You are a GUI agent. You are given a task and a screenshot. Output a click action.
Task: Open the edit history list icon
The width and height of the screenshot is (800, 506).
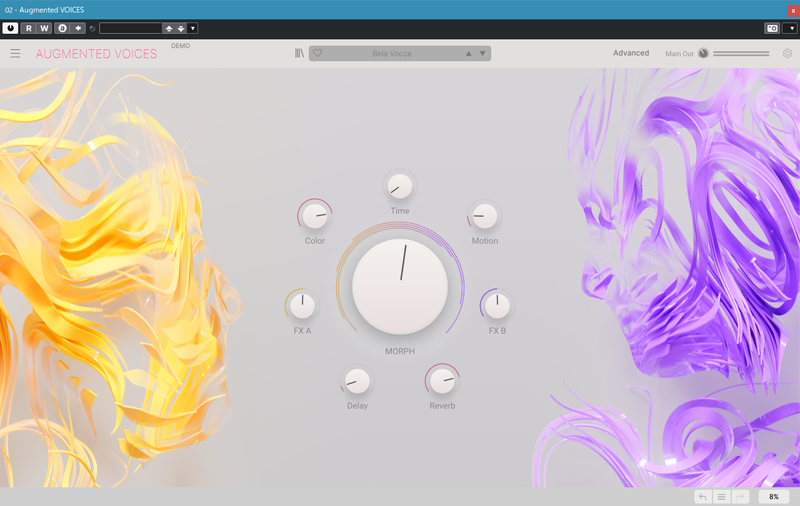(721, 497)
